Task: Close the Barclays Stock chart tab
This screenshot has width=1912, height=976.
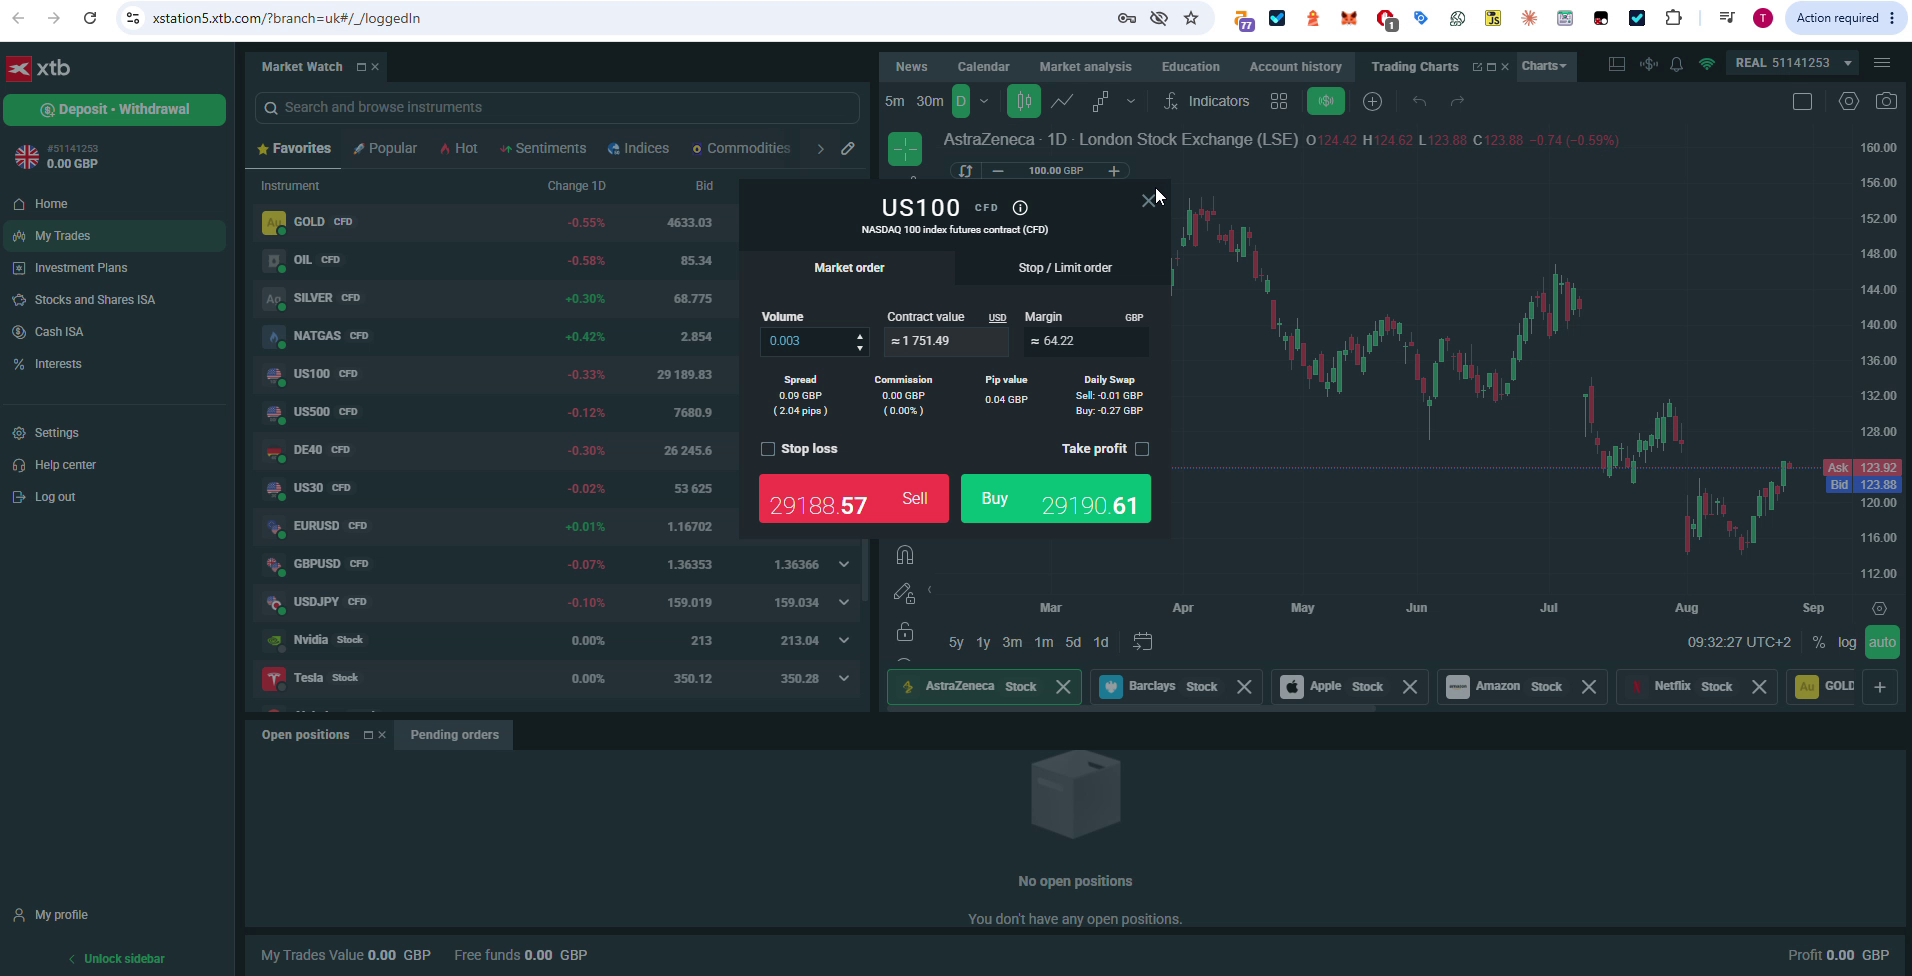Action: (x=1244, y=687)
